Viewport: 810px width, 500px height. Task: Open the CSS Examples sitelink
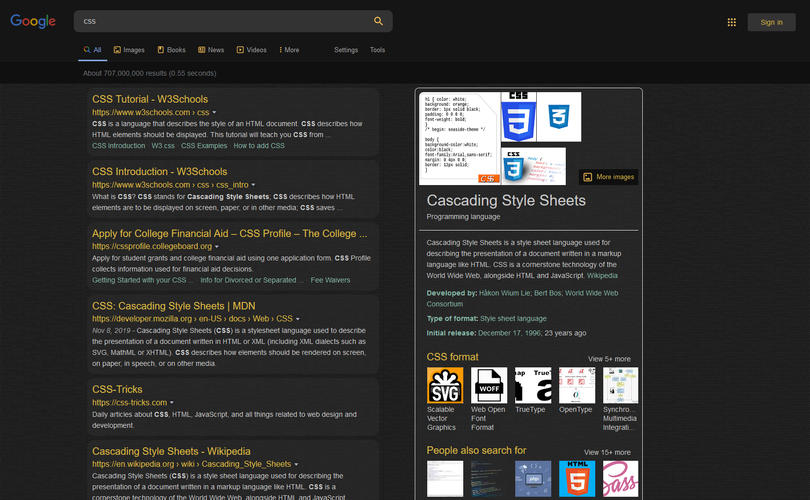point(204,146)
